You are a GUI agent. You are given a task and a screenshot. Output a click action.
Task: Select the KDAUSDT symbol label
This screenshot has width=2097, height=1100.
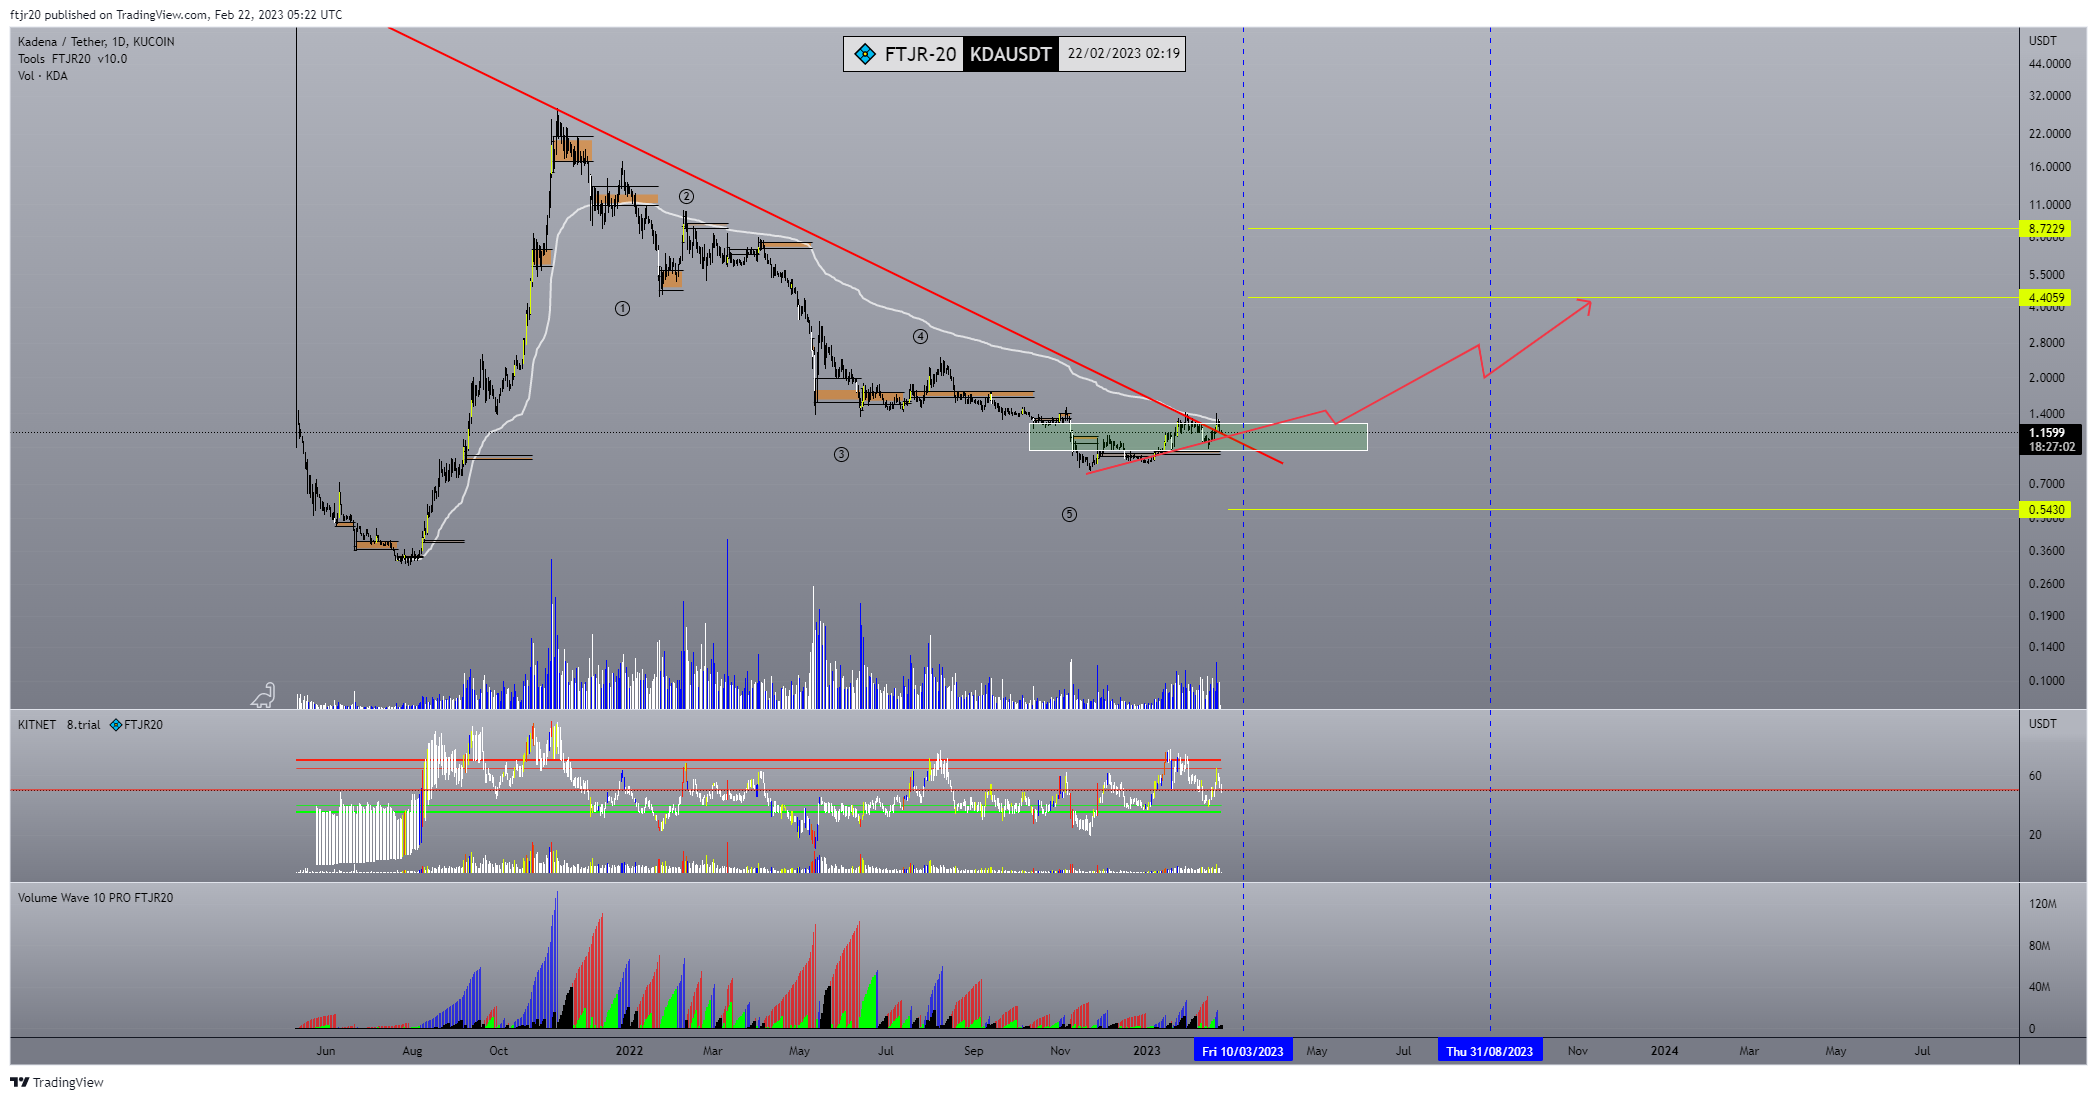[x=1010, y=54]
